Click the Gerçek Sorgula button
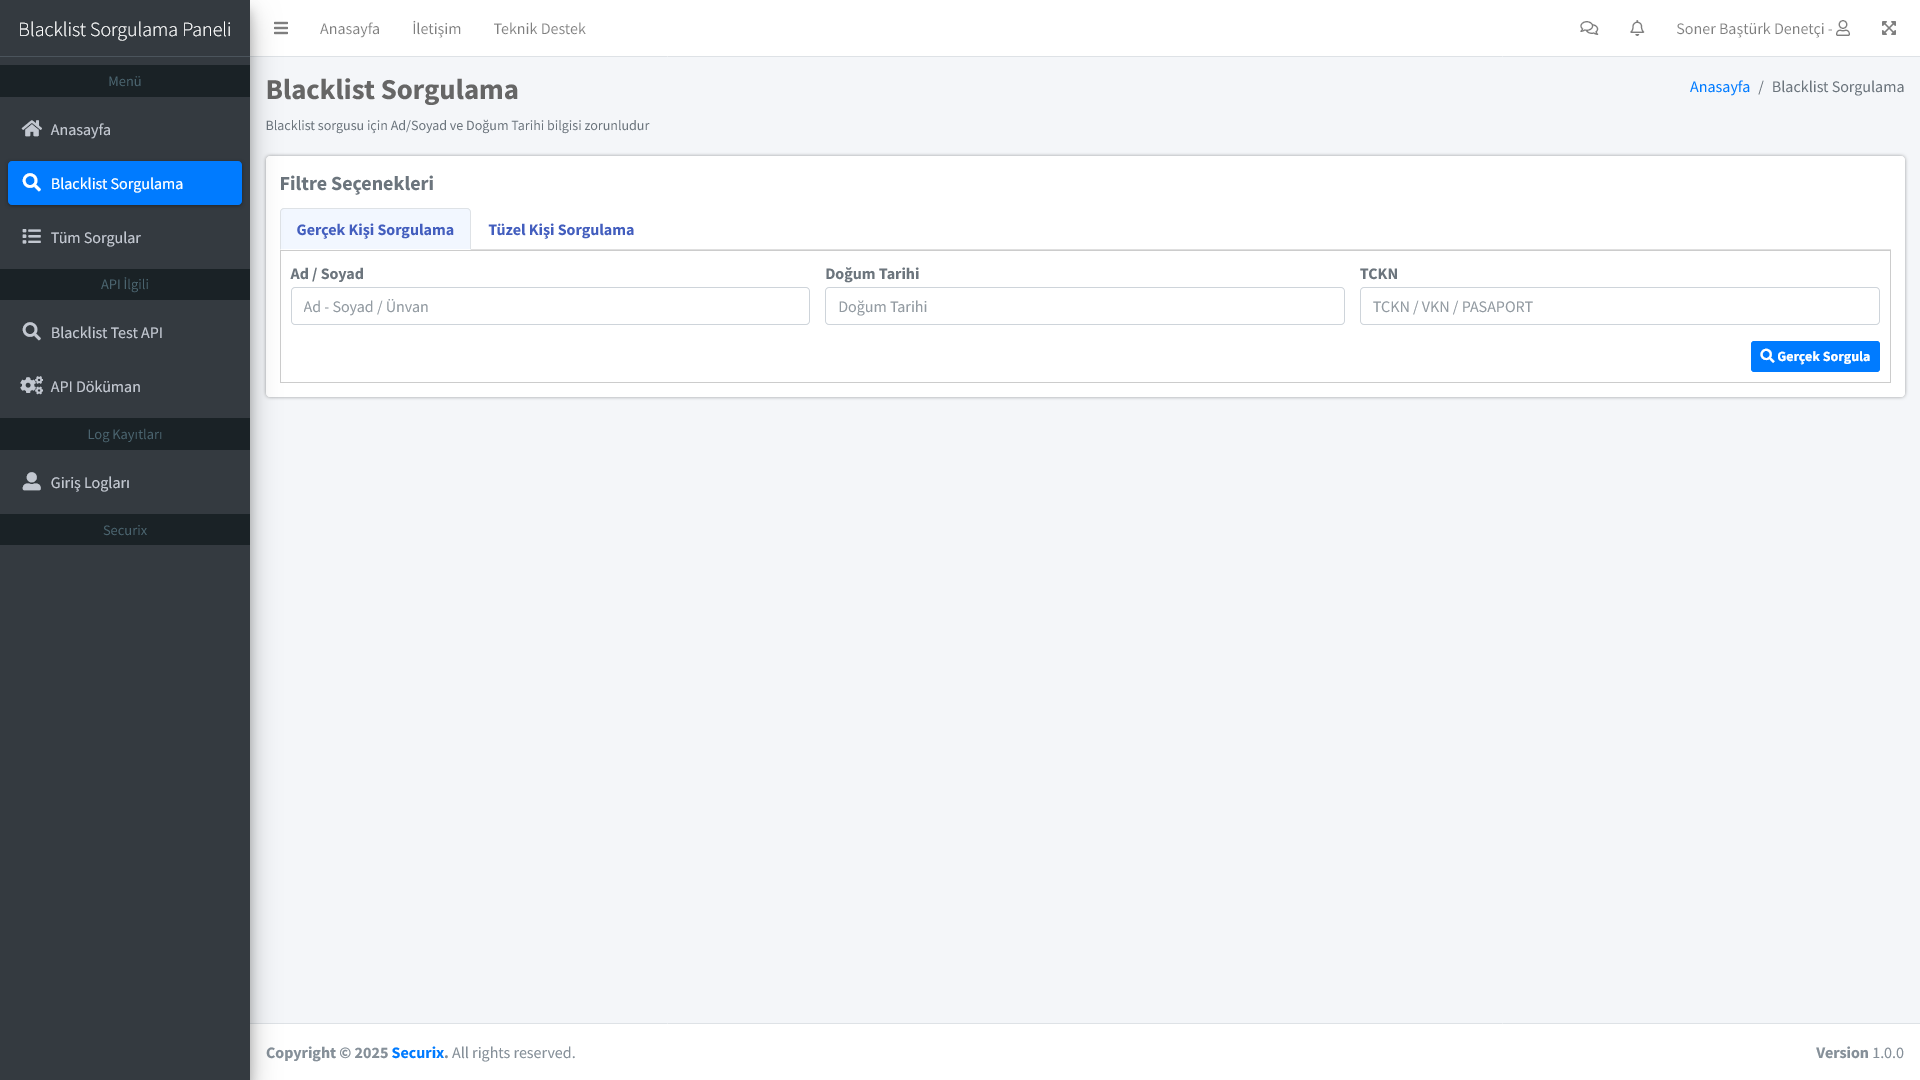The image size is (1920, 1080). pyautogui.click(x=1815, y=356)
